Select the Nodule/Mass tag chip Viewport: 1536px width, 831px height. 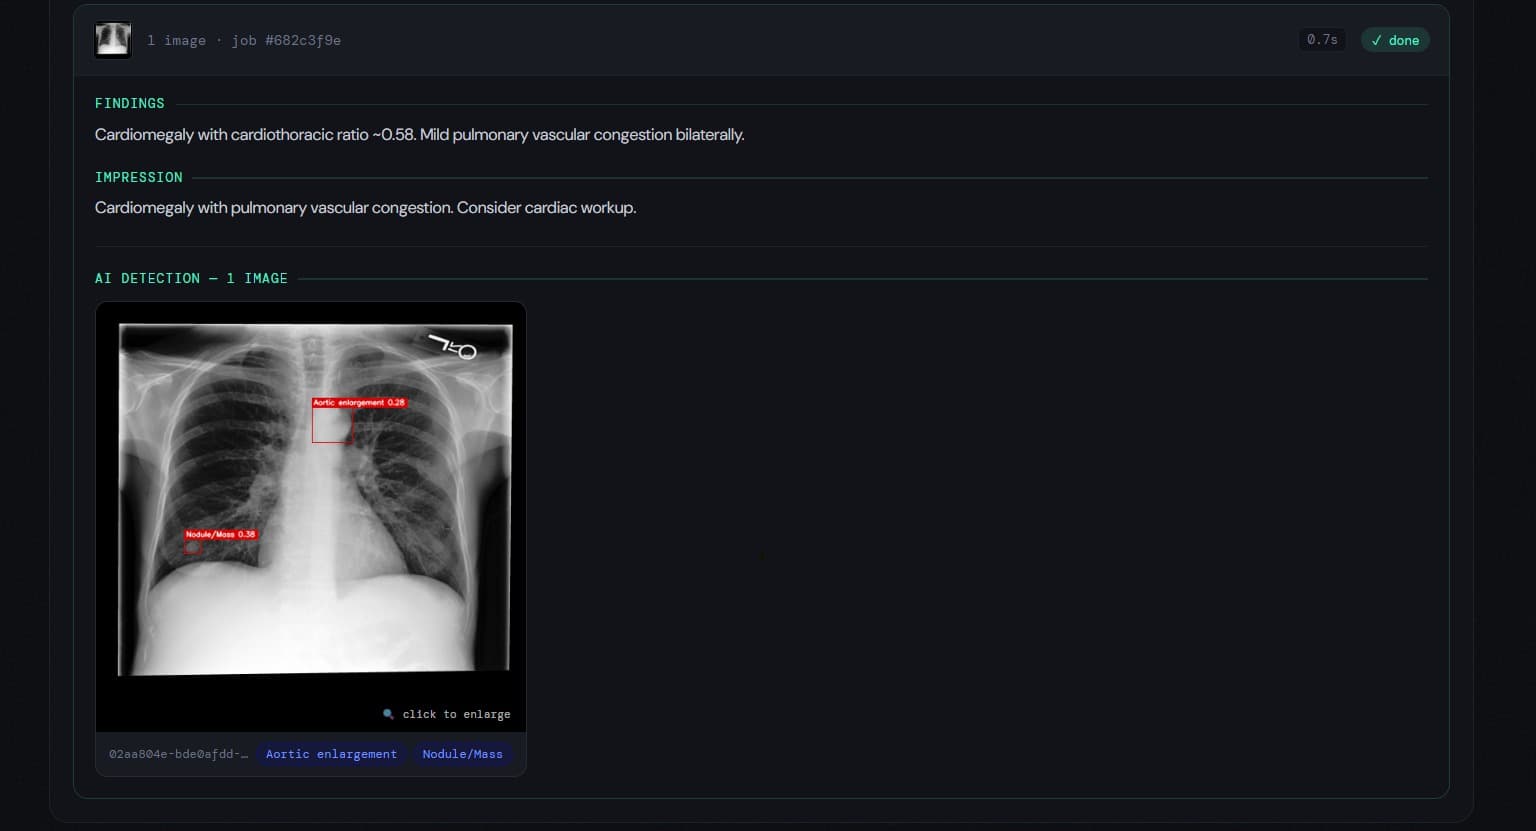462,754
